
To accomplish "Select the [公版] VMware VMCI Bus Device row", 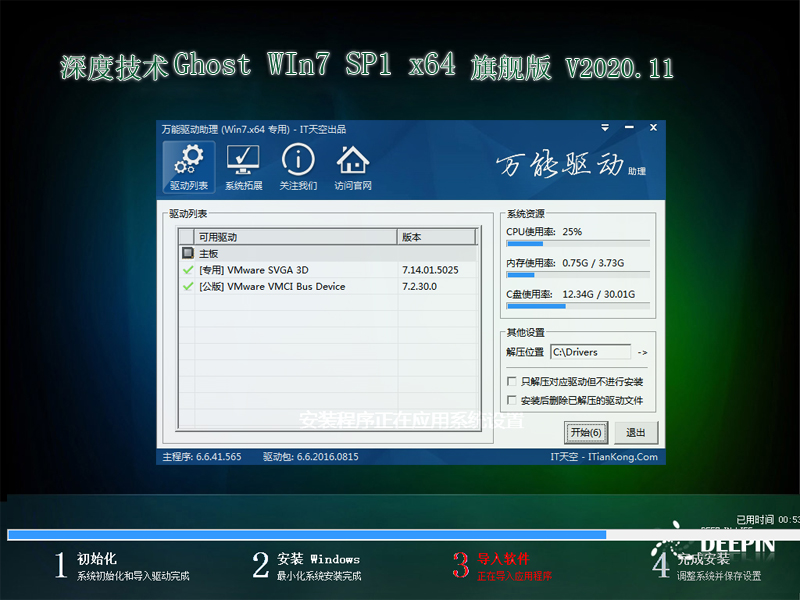I will pos(328,286).
